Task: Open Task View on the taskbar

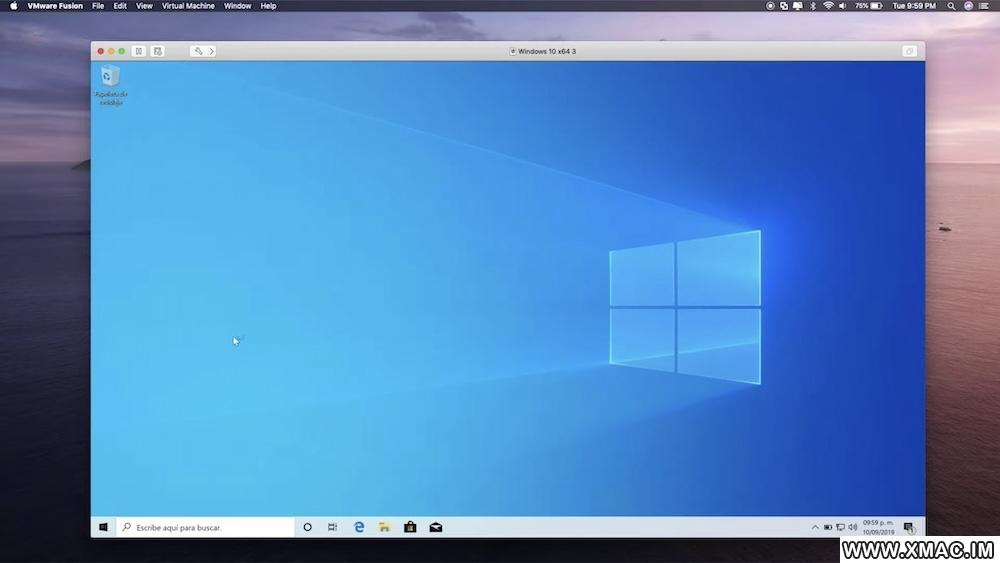Action: pos(332,527)
